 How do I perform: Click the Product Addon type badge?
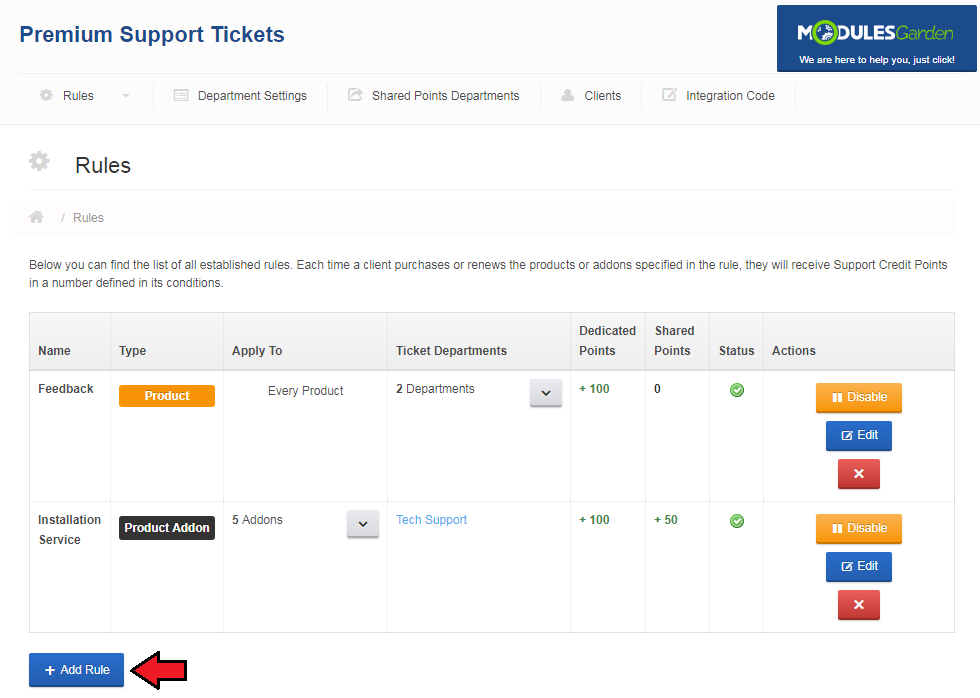167,528
